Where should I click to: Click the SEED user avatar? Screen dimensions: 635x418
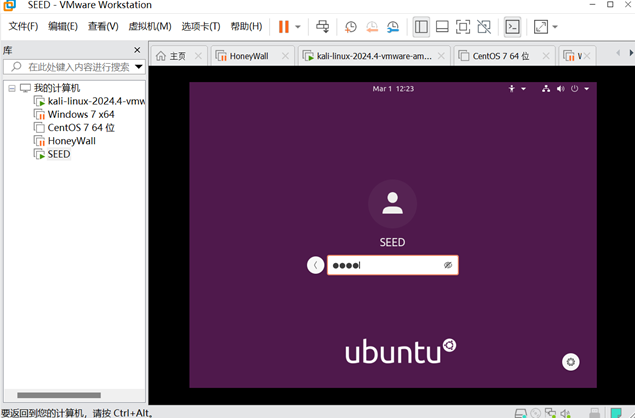[392, 204]
